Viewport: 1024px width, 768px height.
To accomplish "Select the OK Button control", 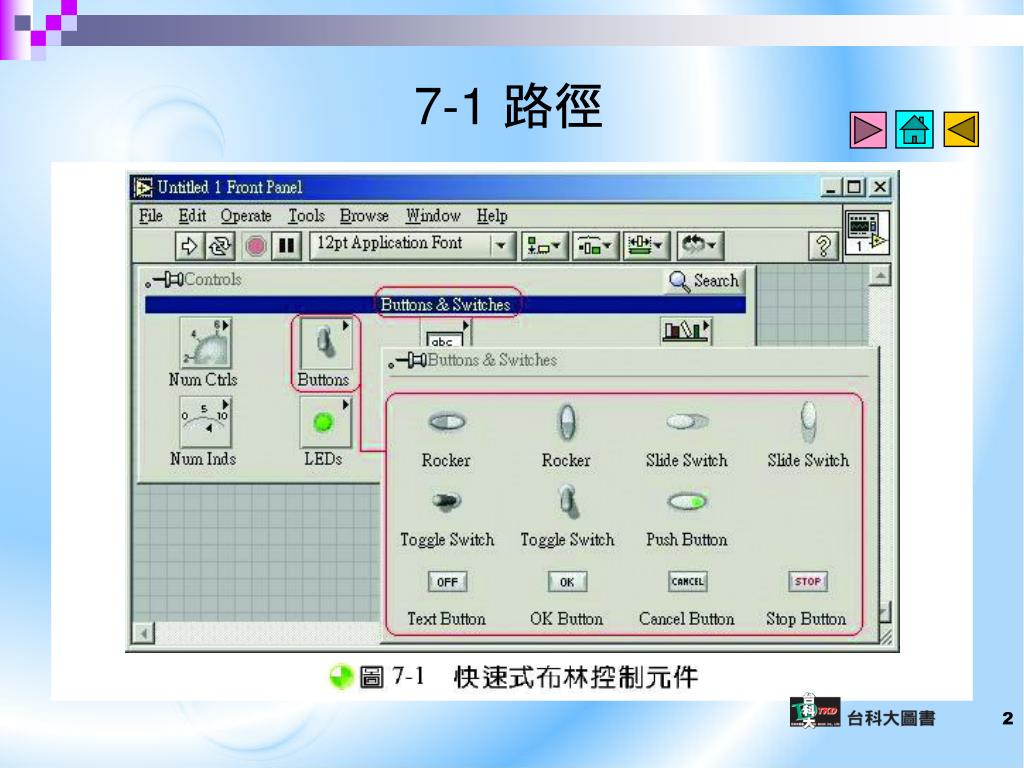I will (567, 581).
